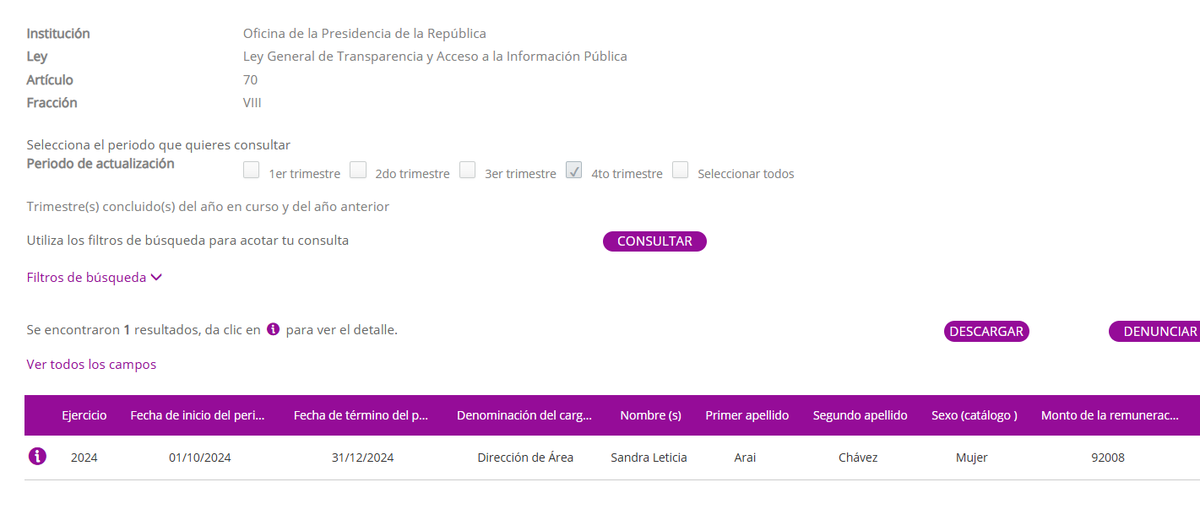Select the 31/12/2024 date cell
Viewport: 1200px width, 520px height.
coord(363,458)
